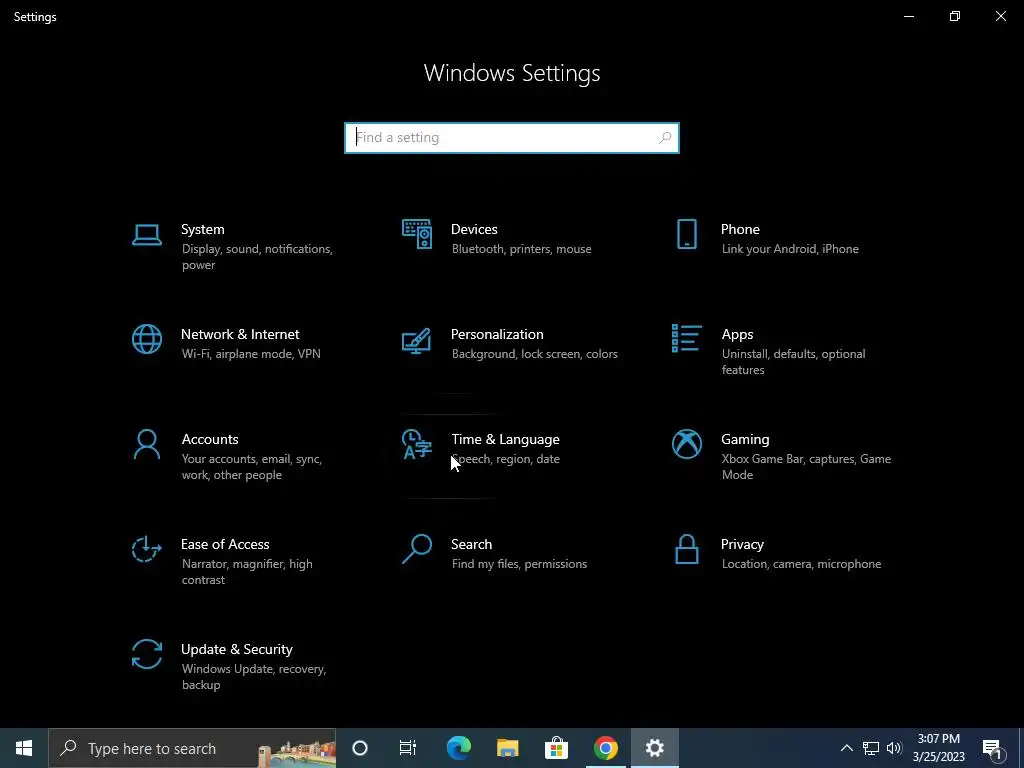The image size is (1024, 768).
Task: Click "Display, sound, notifications, power" text
Action: pos(257,257)
